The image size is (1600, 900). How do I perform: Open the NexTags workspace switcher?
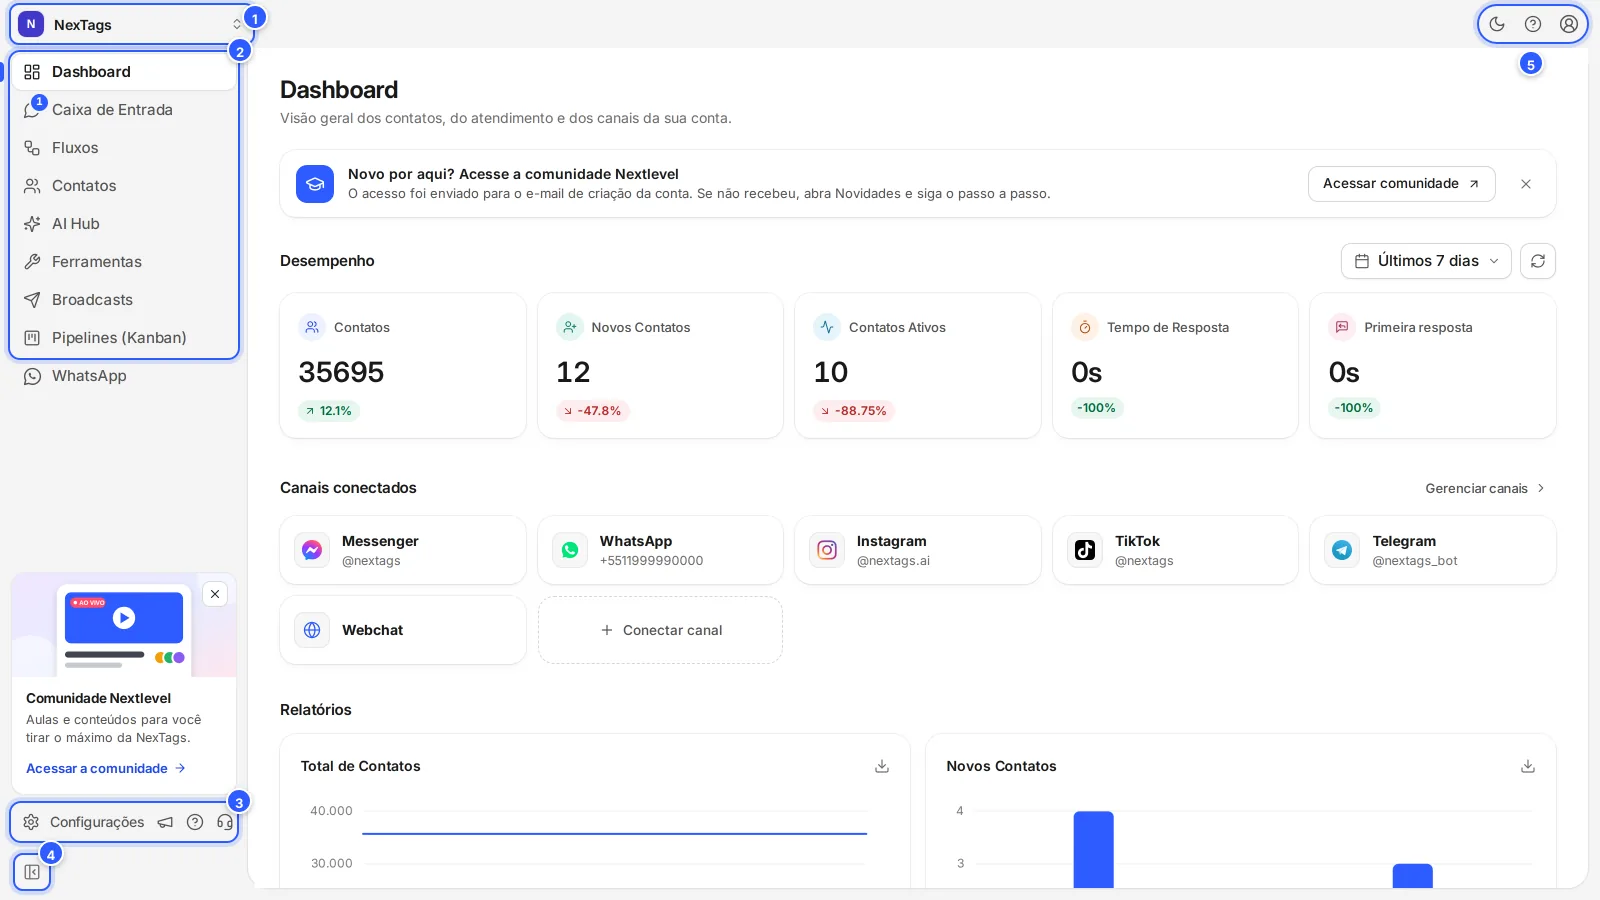tap(131, 24)
